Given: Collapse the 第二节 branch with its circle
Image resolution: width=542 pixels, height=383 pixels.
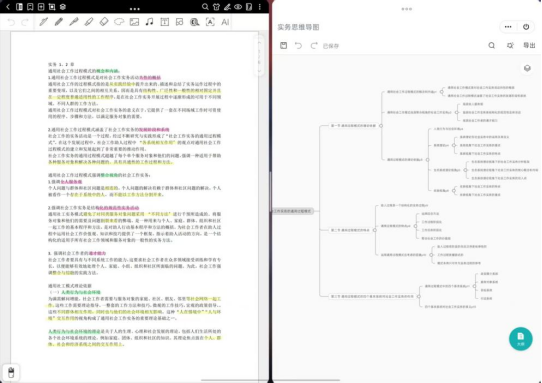Looking at the screenshot, I should [375, 230].
